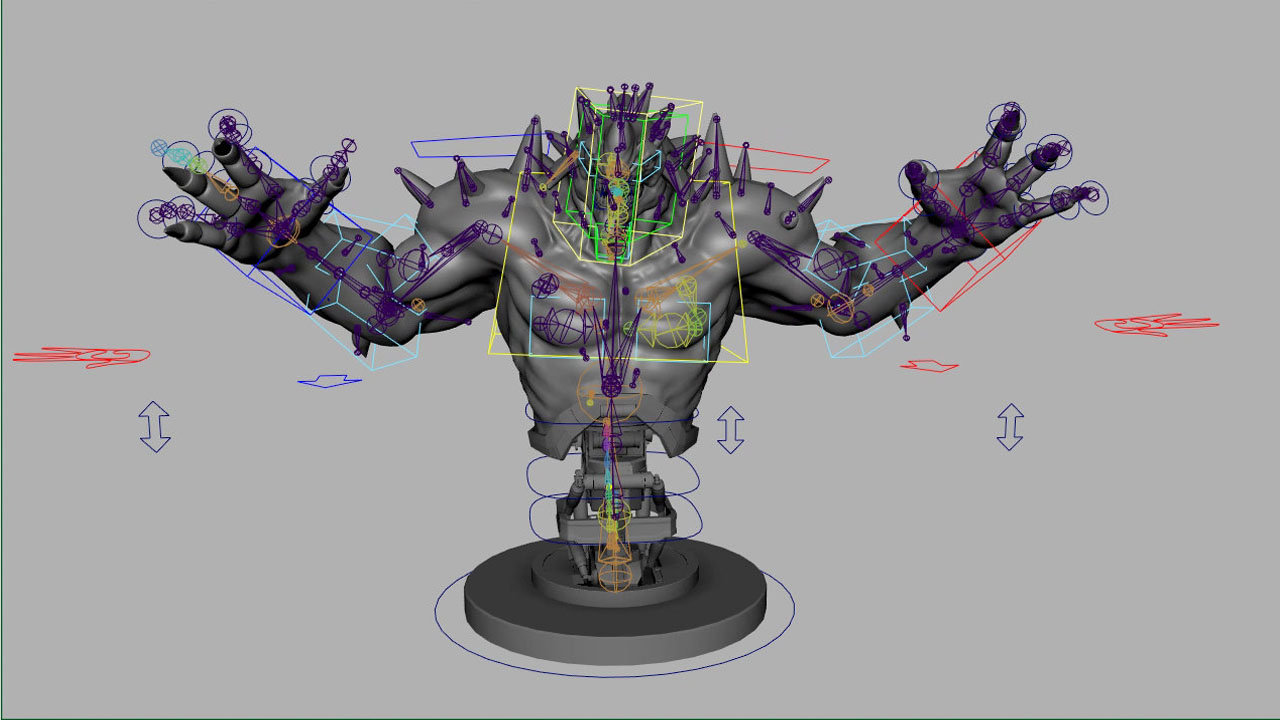Click the blue up-down arrow control below the right arm
Image resolution: width=1280 pixels, height=720 pixels.
tap(1010, 425)
